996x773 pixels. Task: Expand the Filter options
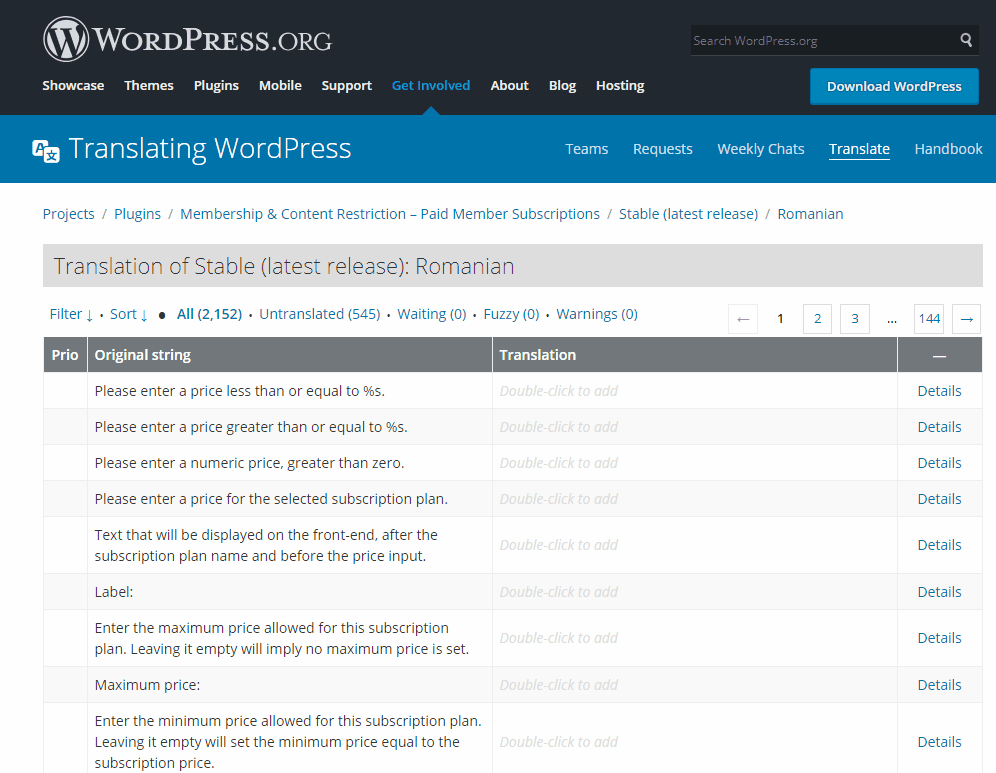tap(71, 314)
